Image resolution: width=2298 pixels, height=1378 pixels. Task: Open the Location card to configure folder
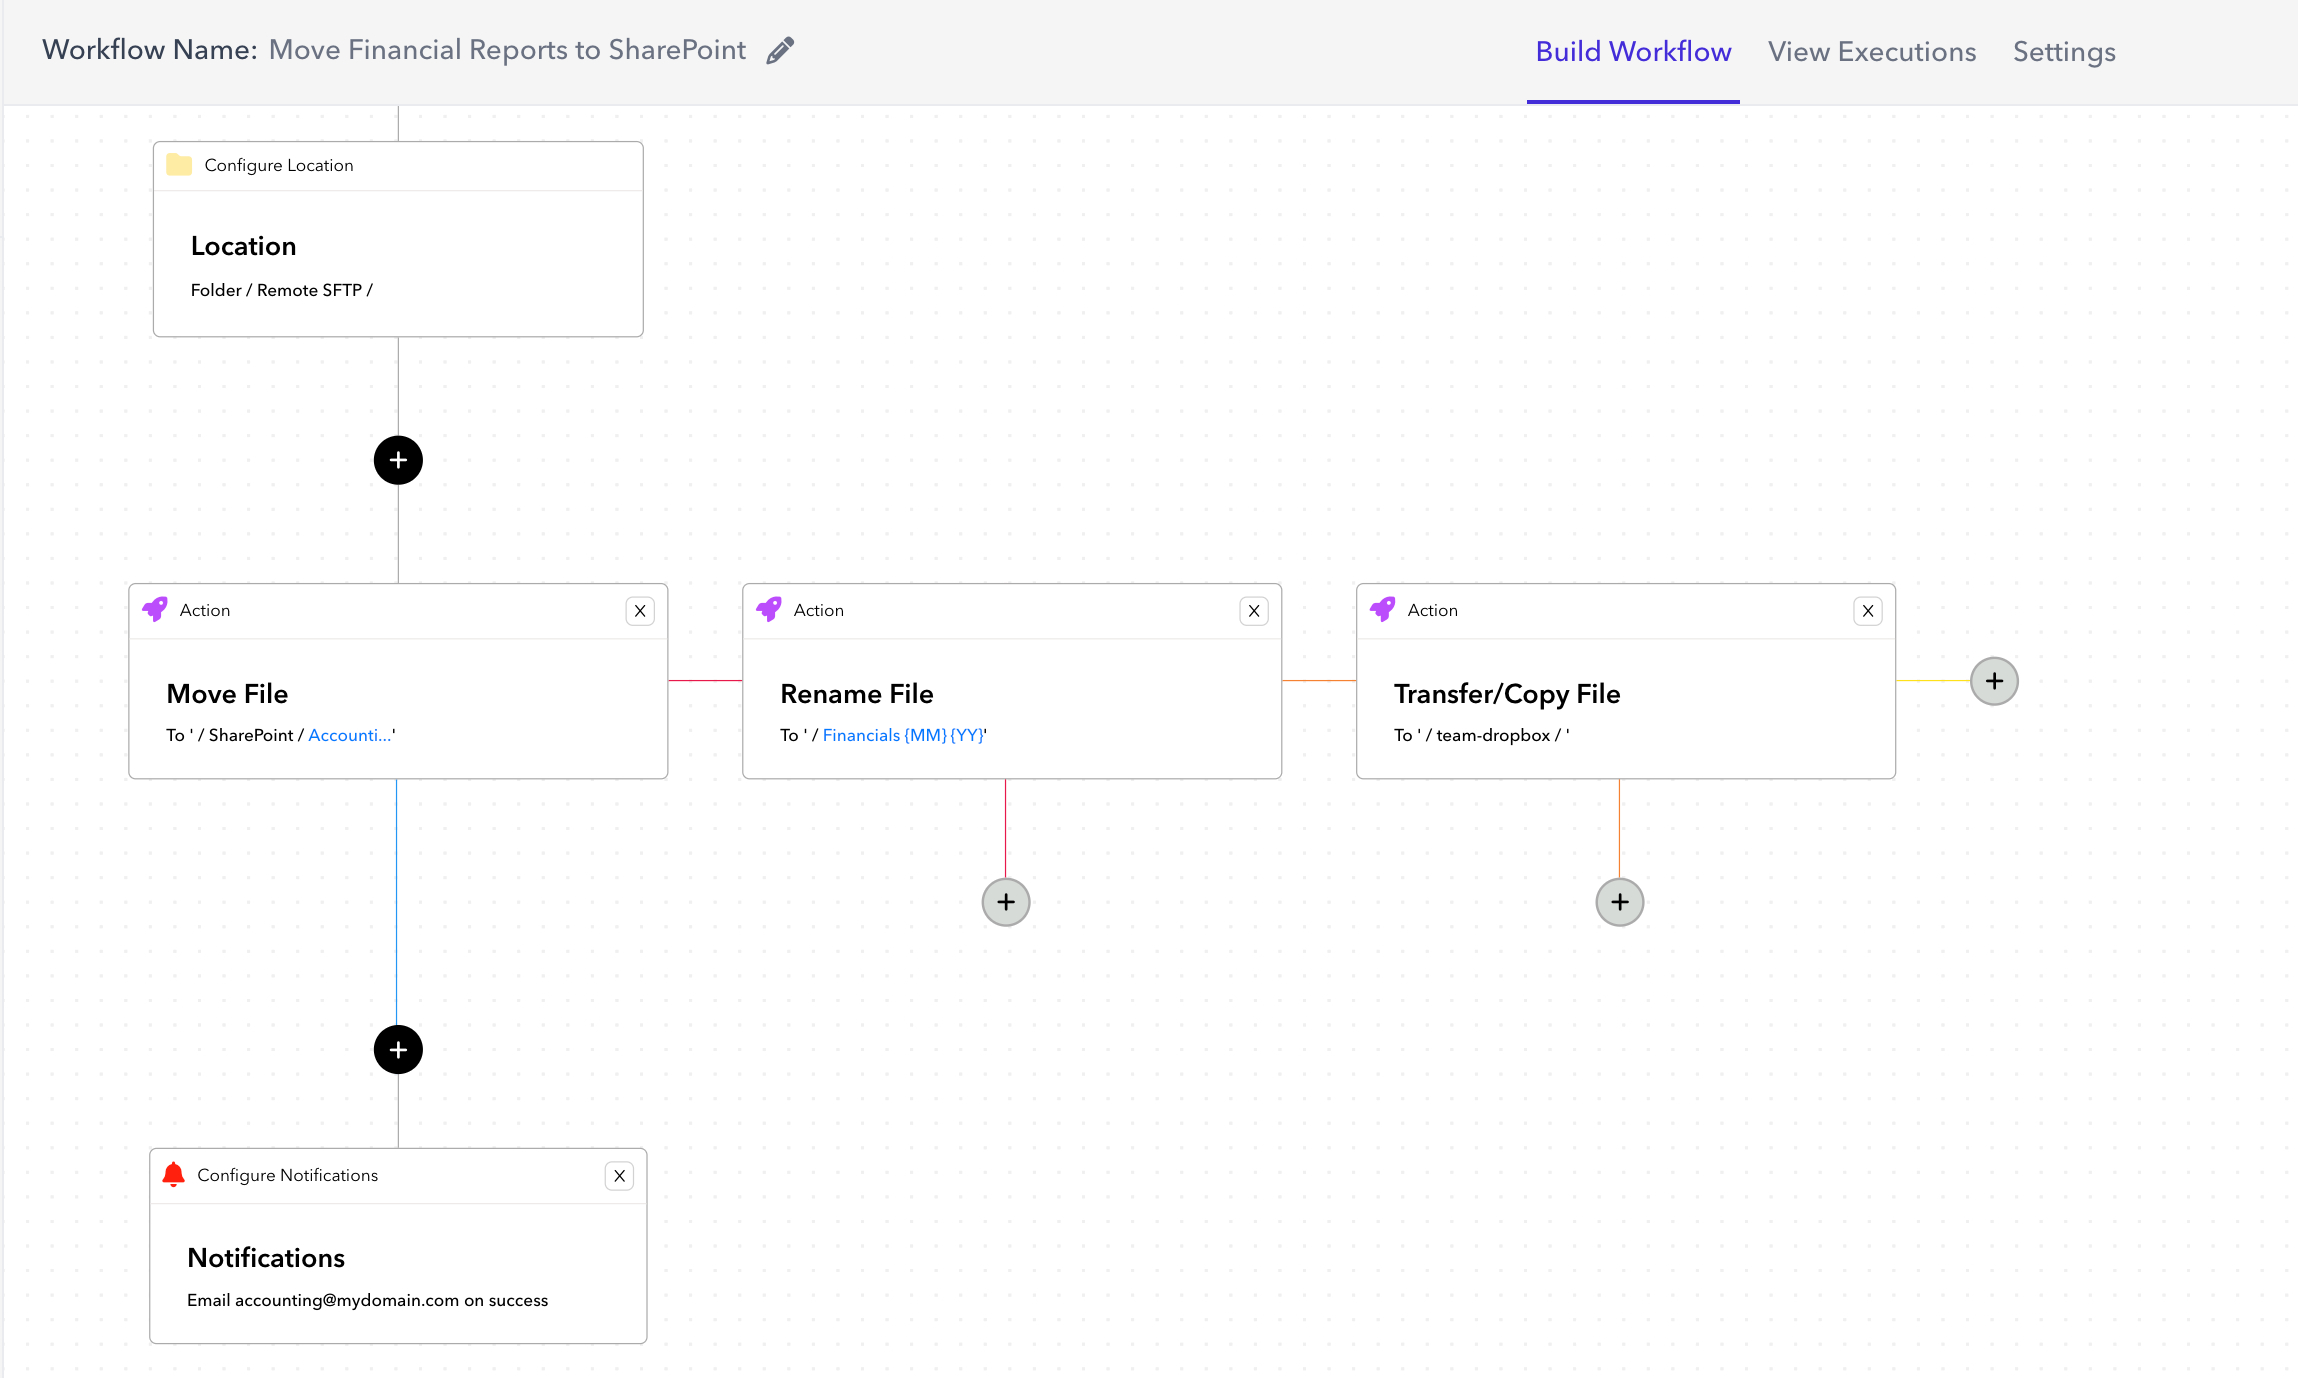(x=398, y=265)
